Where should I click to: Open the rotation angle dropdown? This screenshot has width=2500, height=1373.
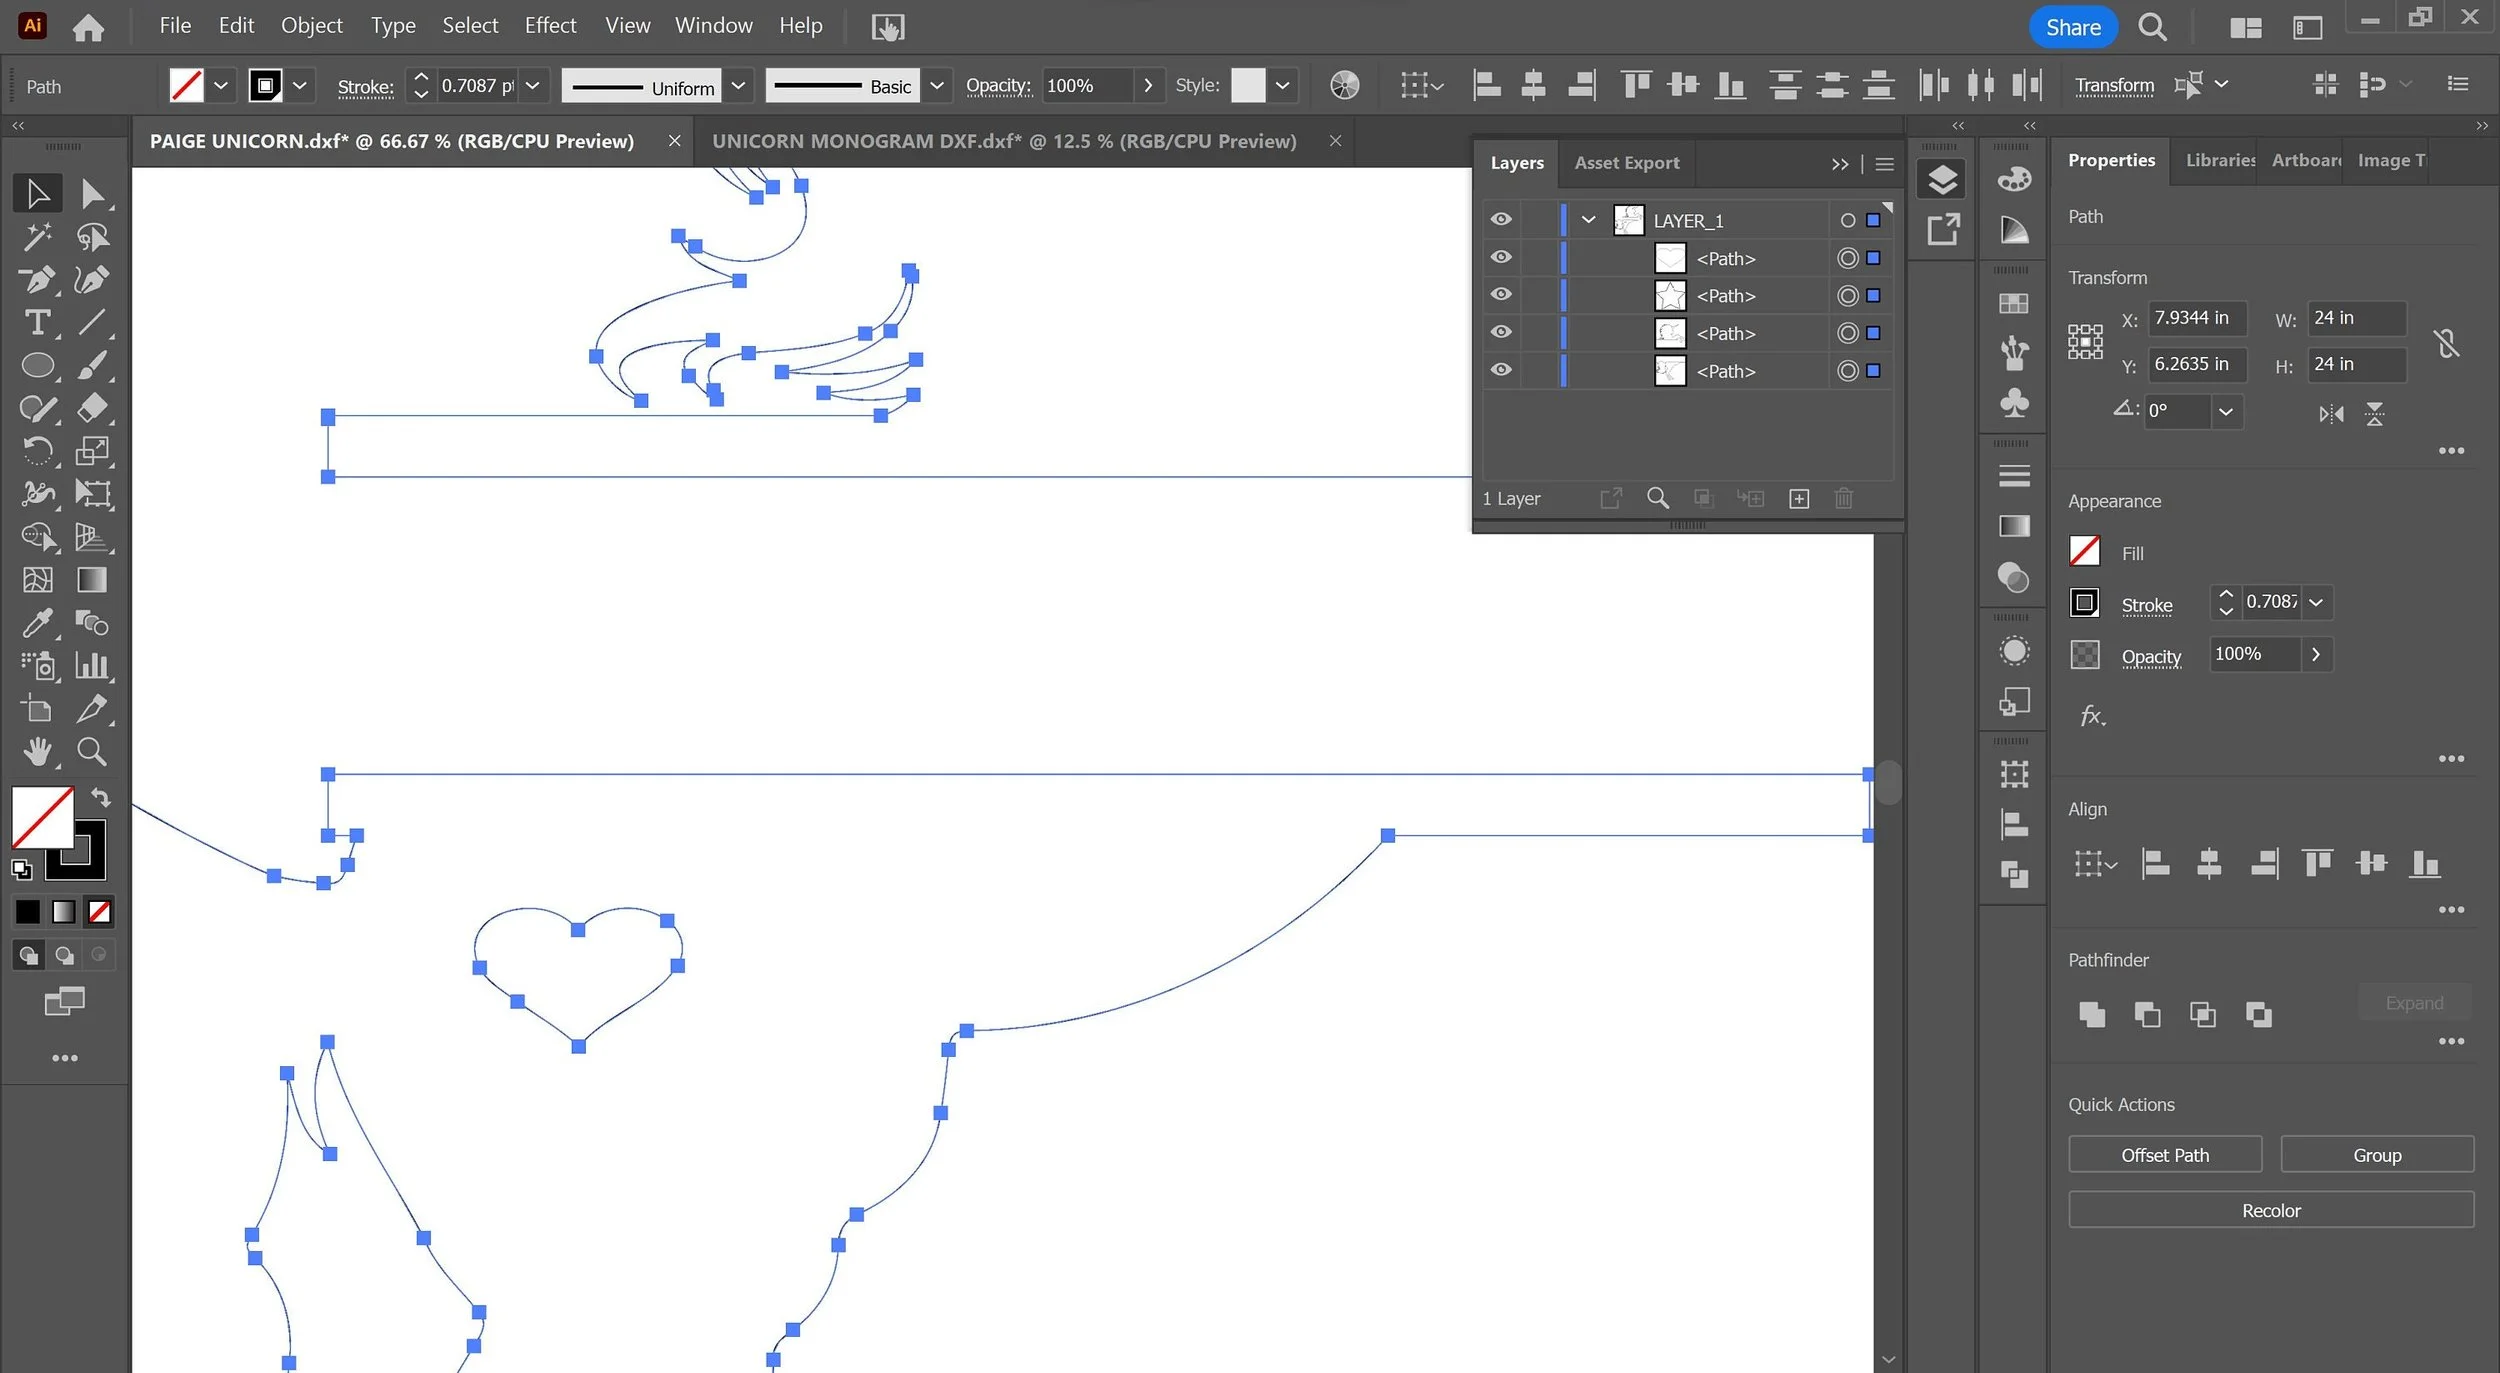coord(2225,411)
